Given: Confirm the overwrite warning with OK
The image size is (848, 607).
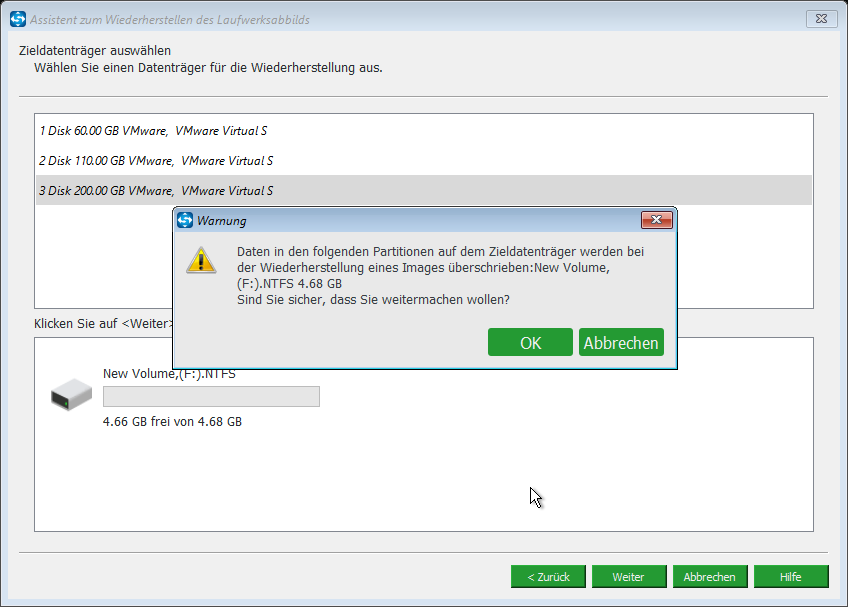Looking at the screenshot, I should point(530,342).
